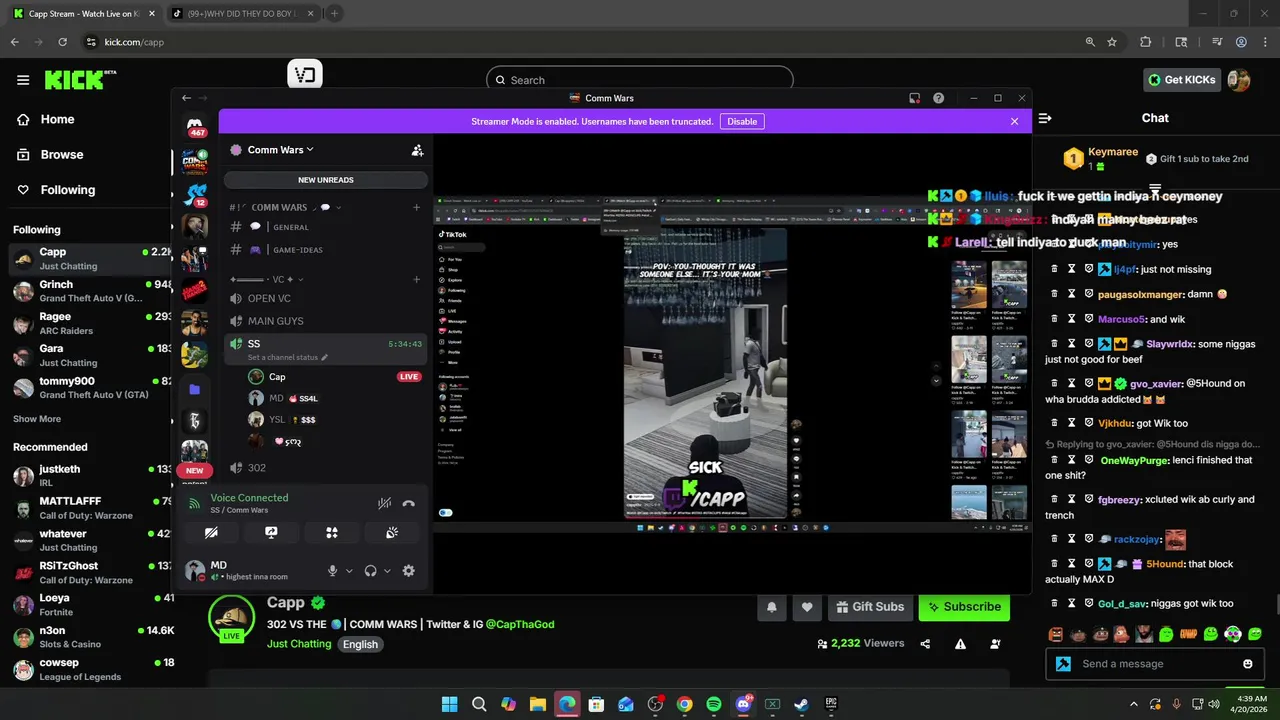Click the Kick logo

(80, 80)
